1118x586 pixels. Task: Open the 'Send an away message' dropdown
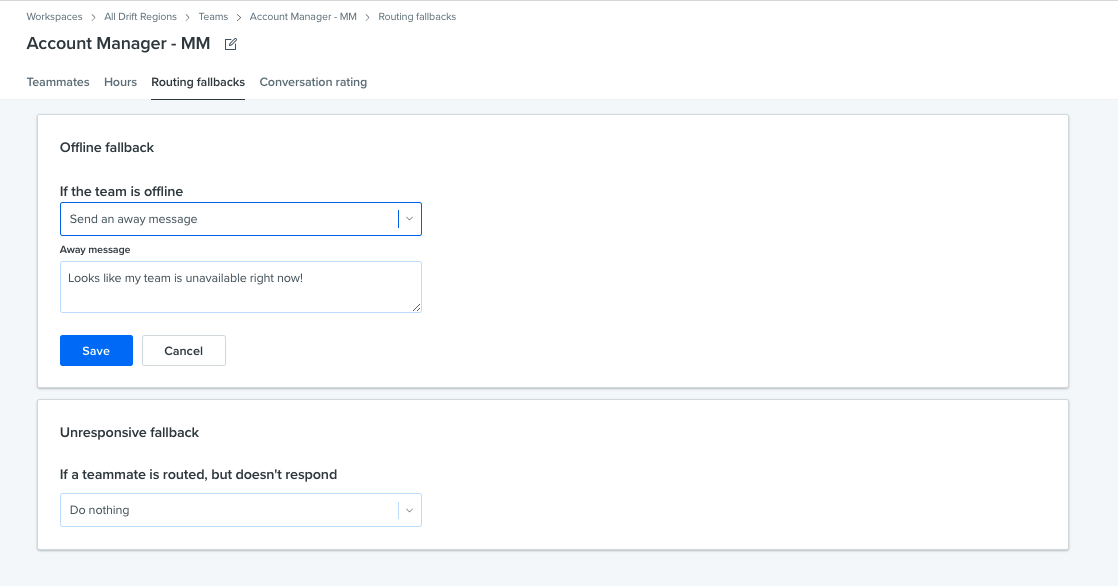[241, 219]
